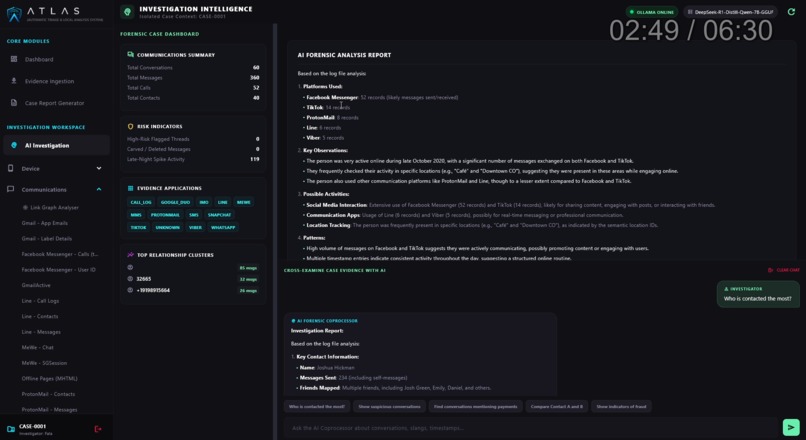Click the Ask the AI Coprocessor input field
The height and width of the screenshot is (440, 806).
click(x=532, y=428)
